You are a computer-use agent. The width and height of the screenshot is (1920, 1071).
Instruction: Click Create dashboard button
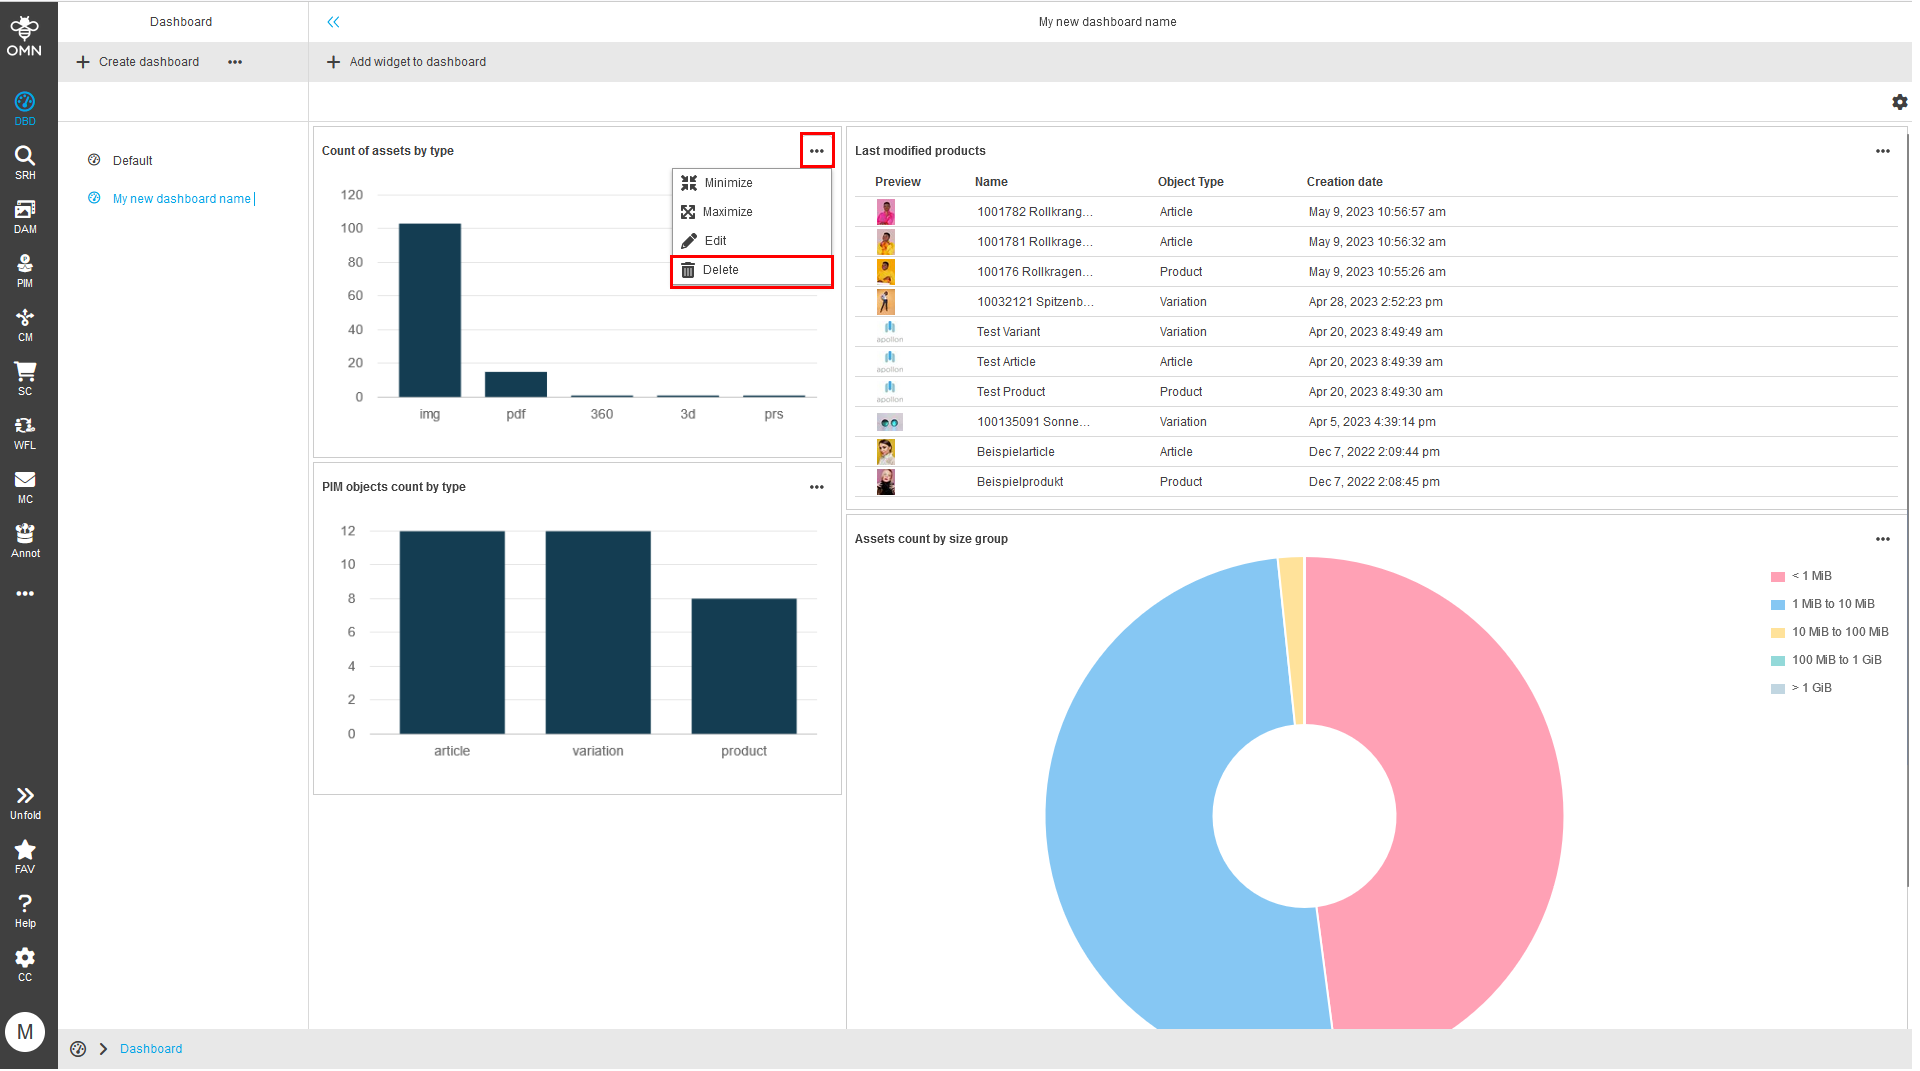pos(138,62)
